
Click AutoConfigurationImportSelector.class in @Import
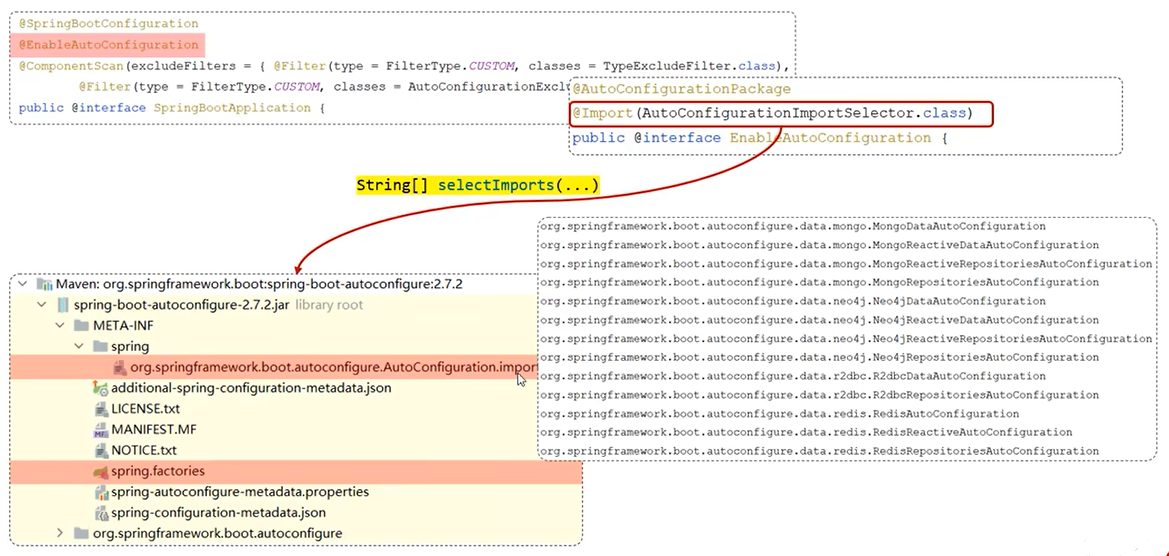[804, 114]
